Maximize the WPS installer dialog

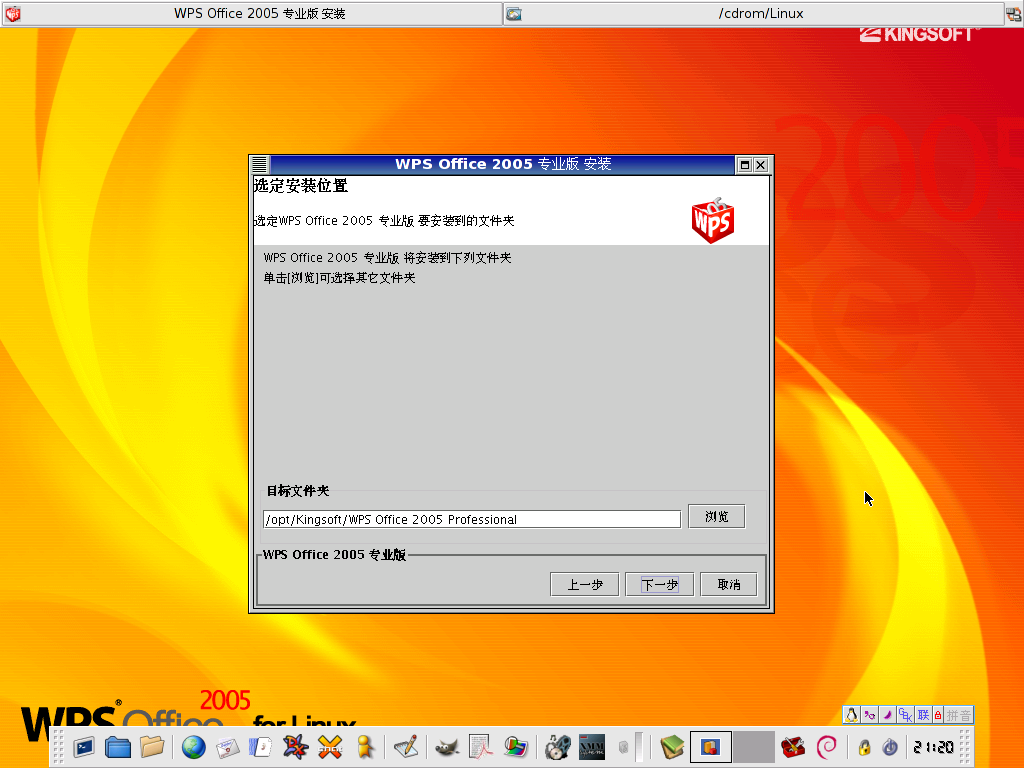[x=744, y=165]
